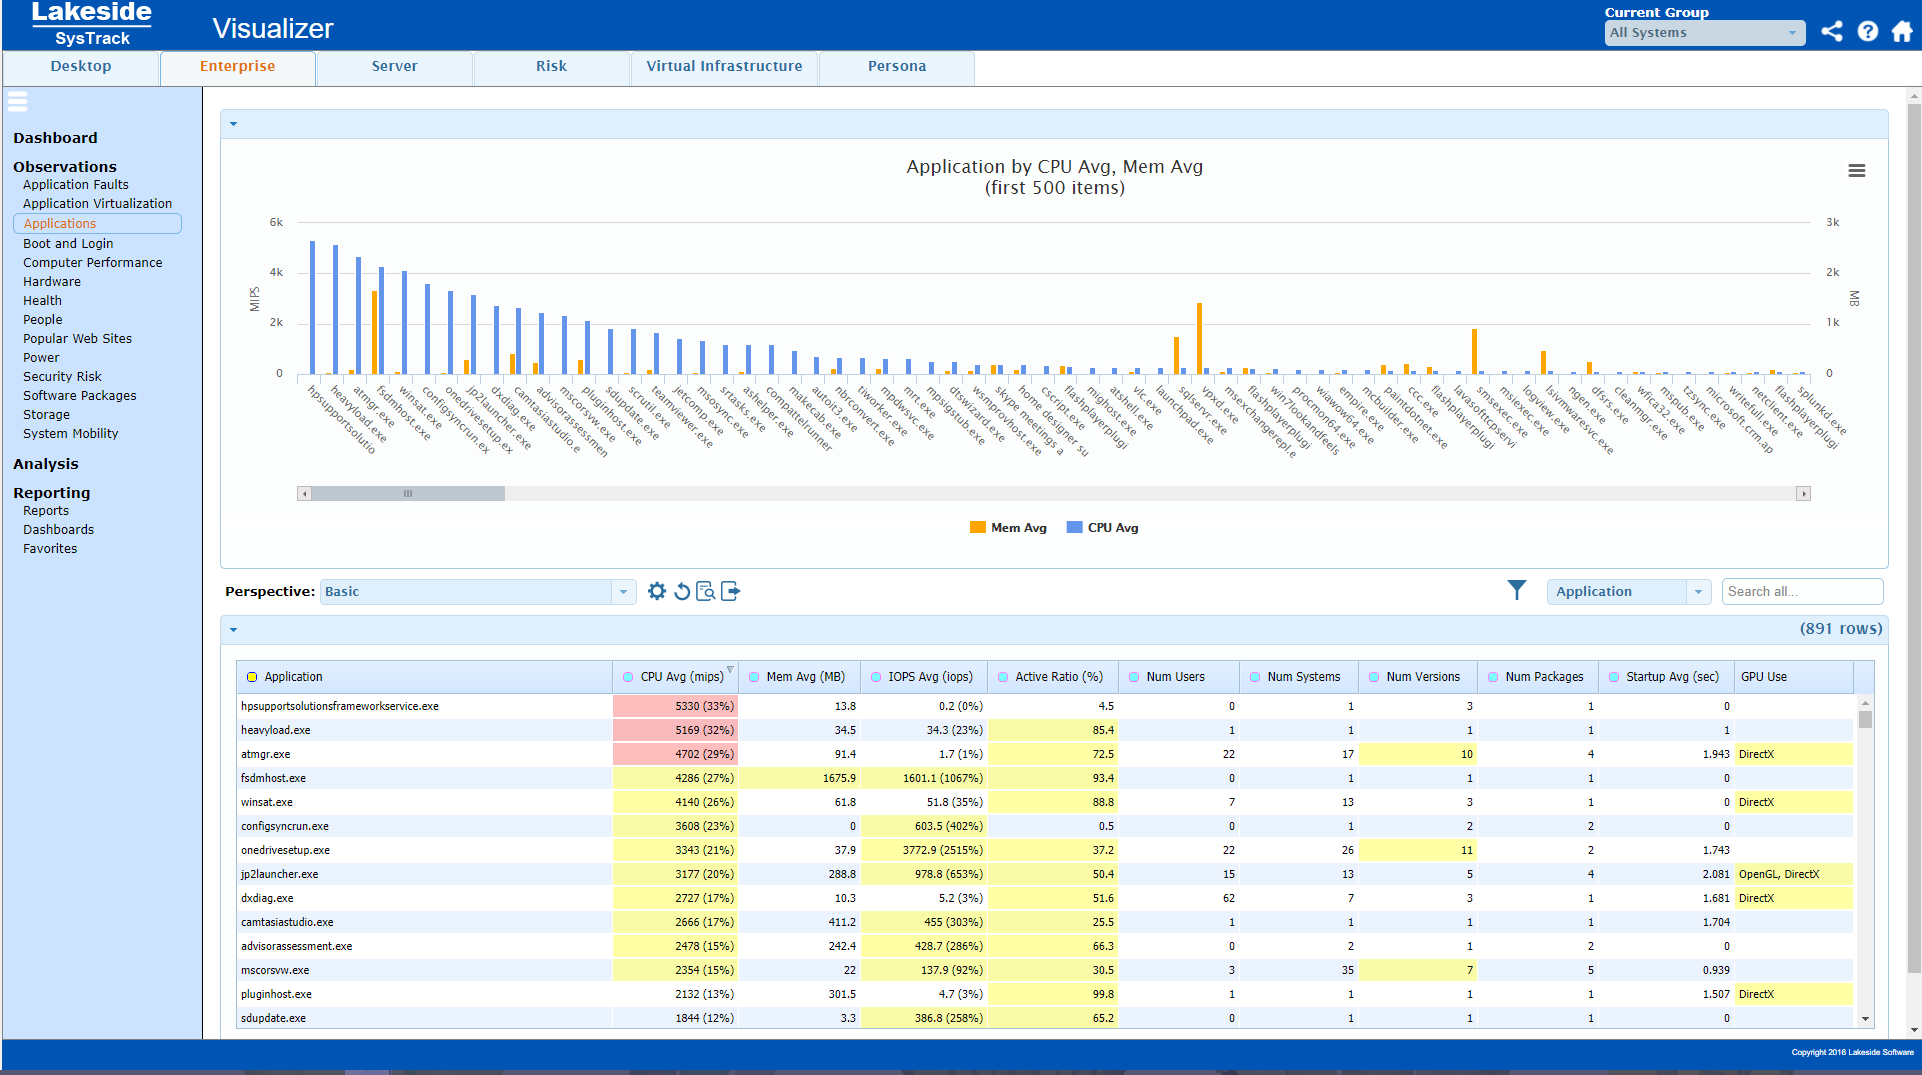
Task: Click the OpenGL, DirectX GPU cell
Action: click(x=1794, y=874)
